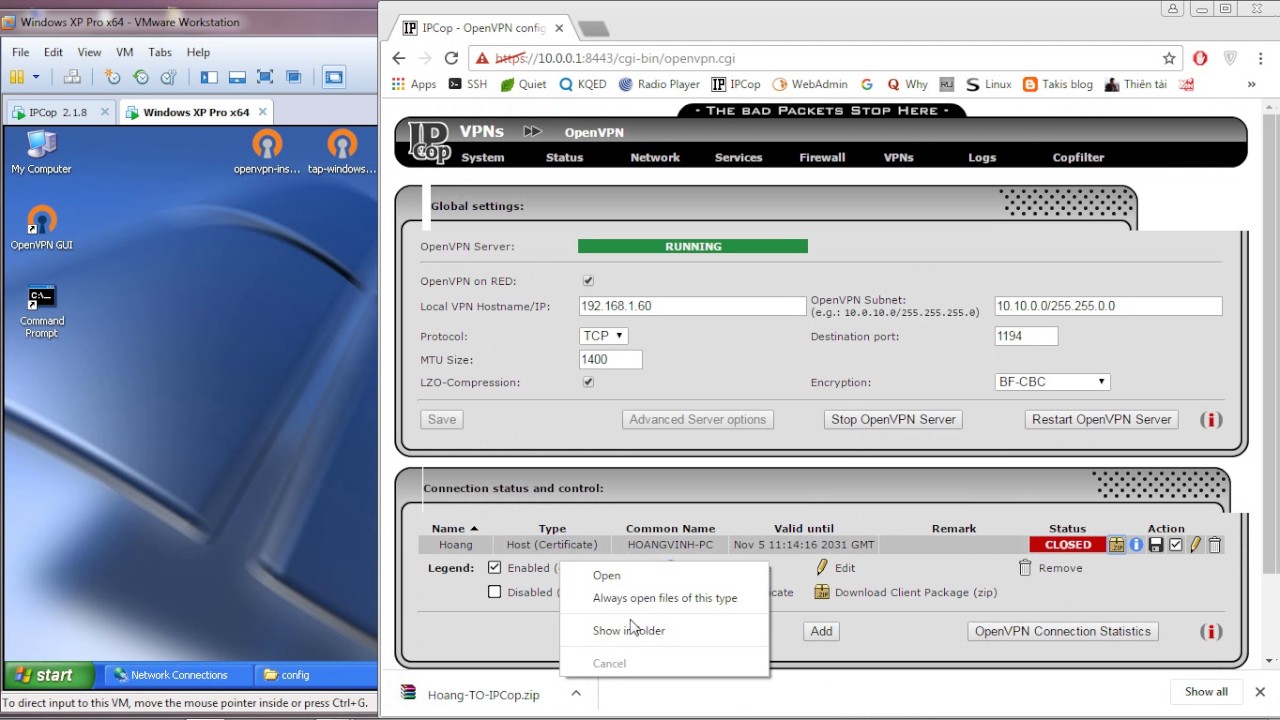Click the Destination port field

coord(1026,336)
